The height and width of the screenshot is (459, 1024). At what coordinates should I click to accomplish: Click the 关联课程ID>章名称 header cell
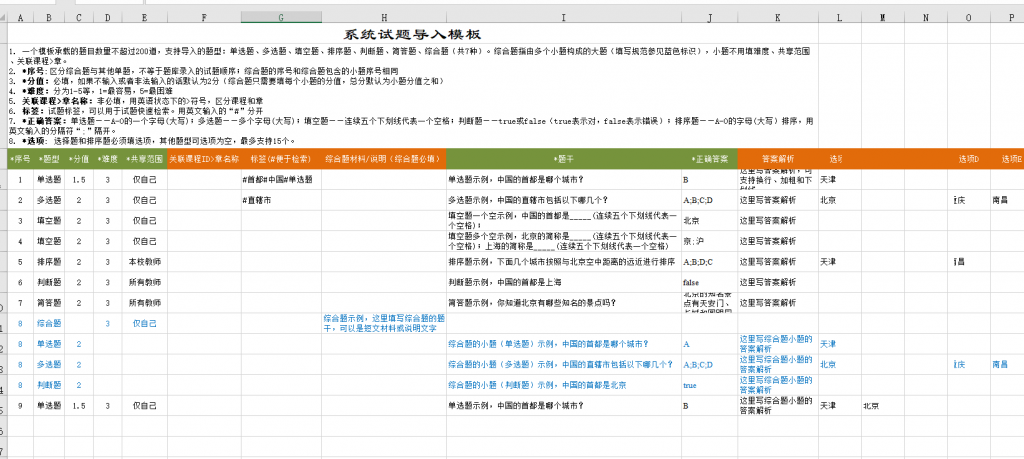[204, 159]
